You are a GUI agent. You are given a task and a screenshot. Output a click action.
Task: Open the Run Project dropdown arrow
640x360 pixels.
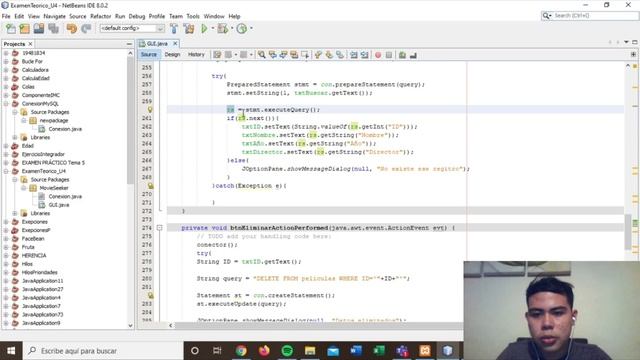pyautogui.click(x=213, y=29)
